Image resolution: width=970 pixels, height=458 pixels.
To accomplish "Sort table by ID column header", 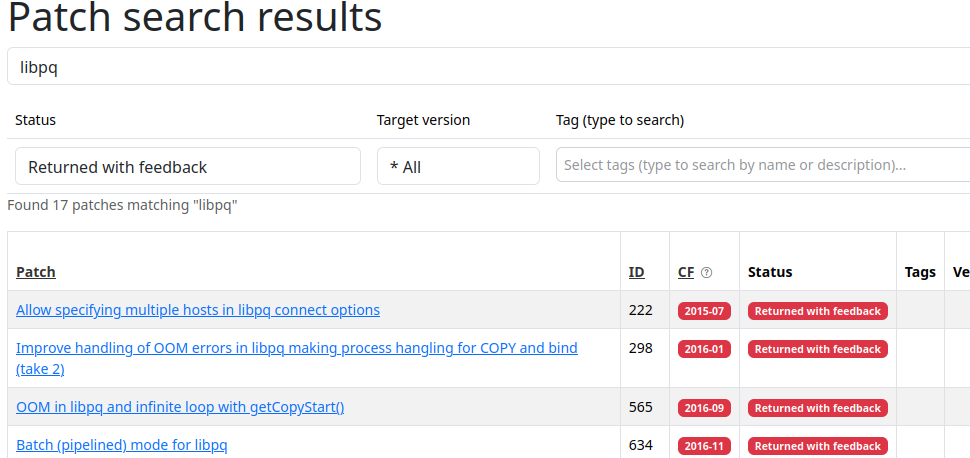I will coord(636,272).
